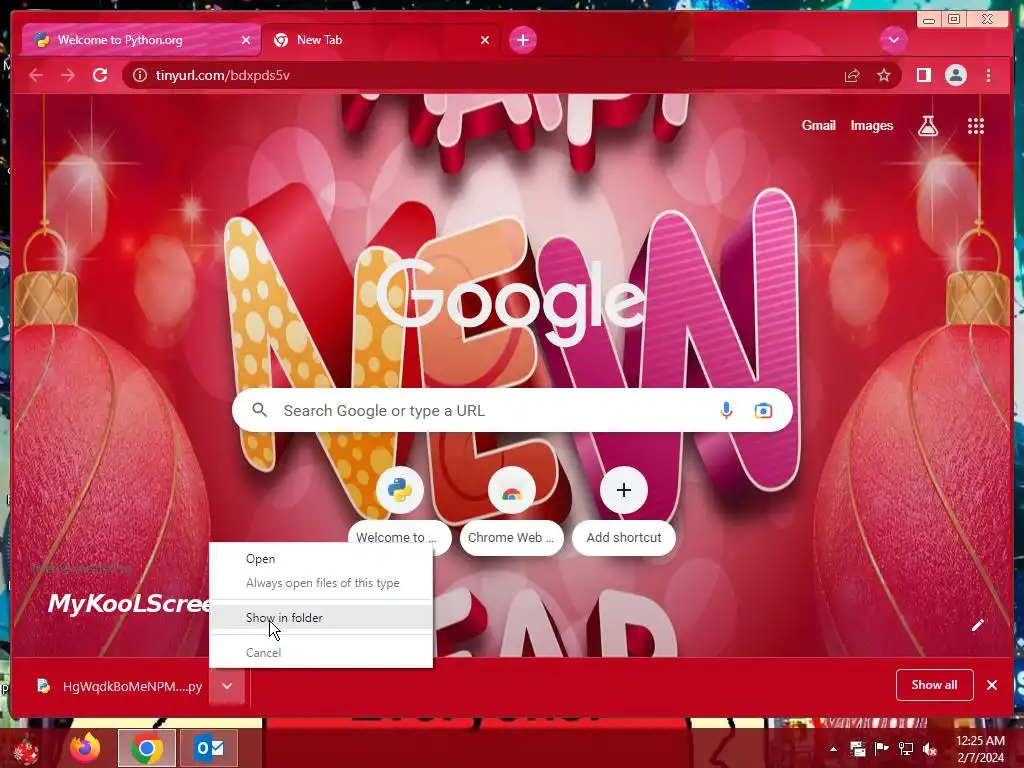Start voice search with the microphone
Image resolution: width=1024 pixels, height=768 pixels.
[x=726, y=411]
